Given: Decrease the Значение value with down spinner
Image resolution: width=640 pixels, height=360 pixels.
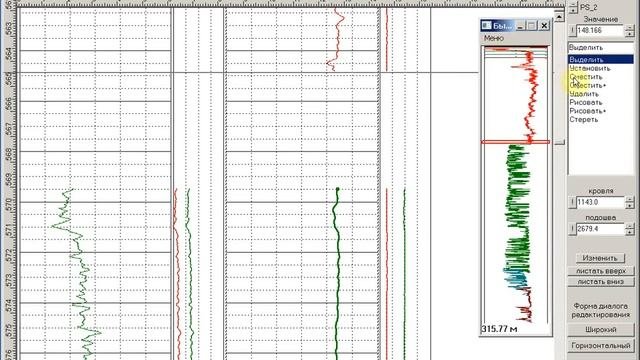Looking at the screenshot, I should (x=629, y=33).
